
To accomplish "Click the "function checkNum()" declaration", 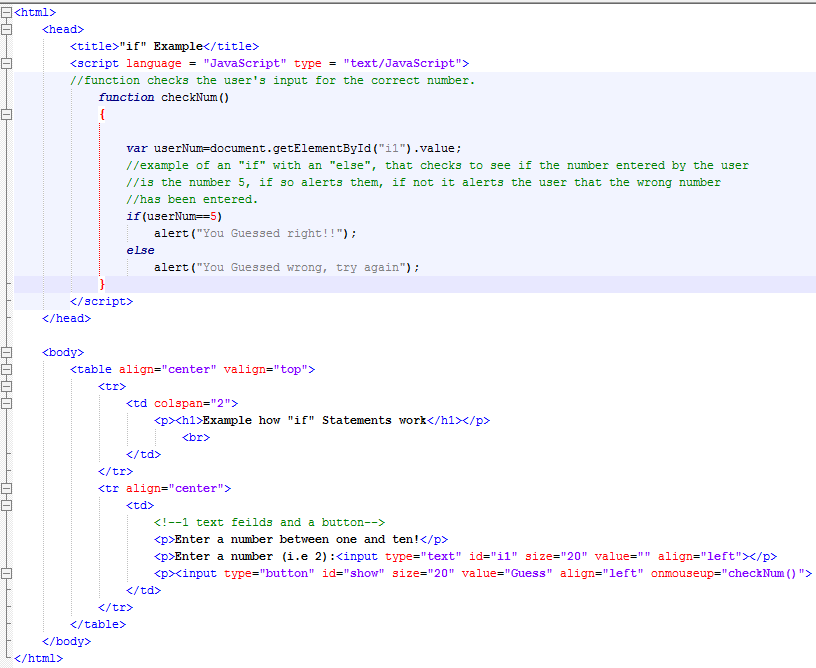I will tap(164, 97).
